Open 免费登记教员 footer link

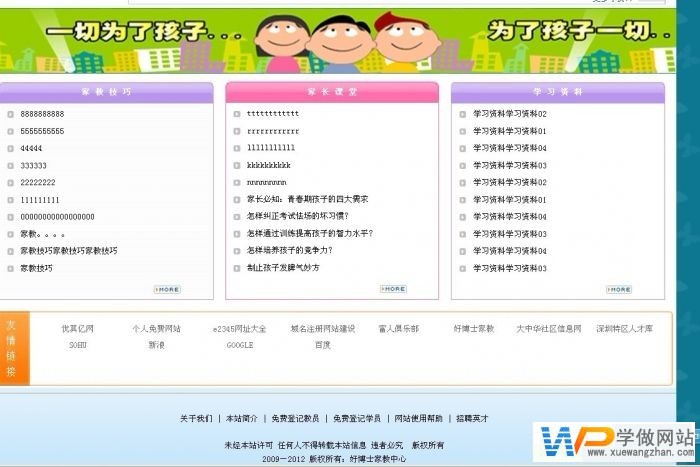(295, 418)
